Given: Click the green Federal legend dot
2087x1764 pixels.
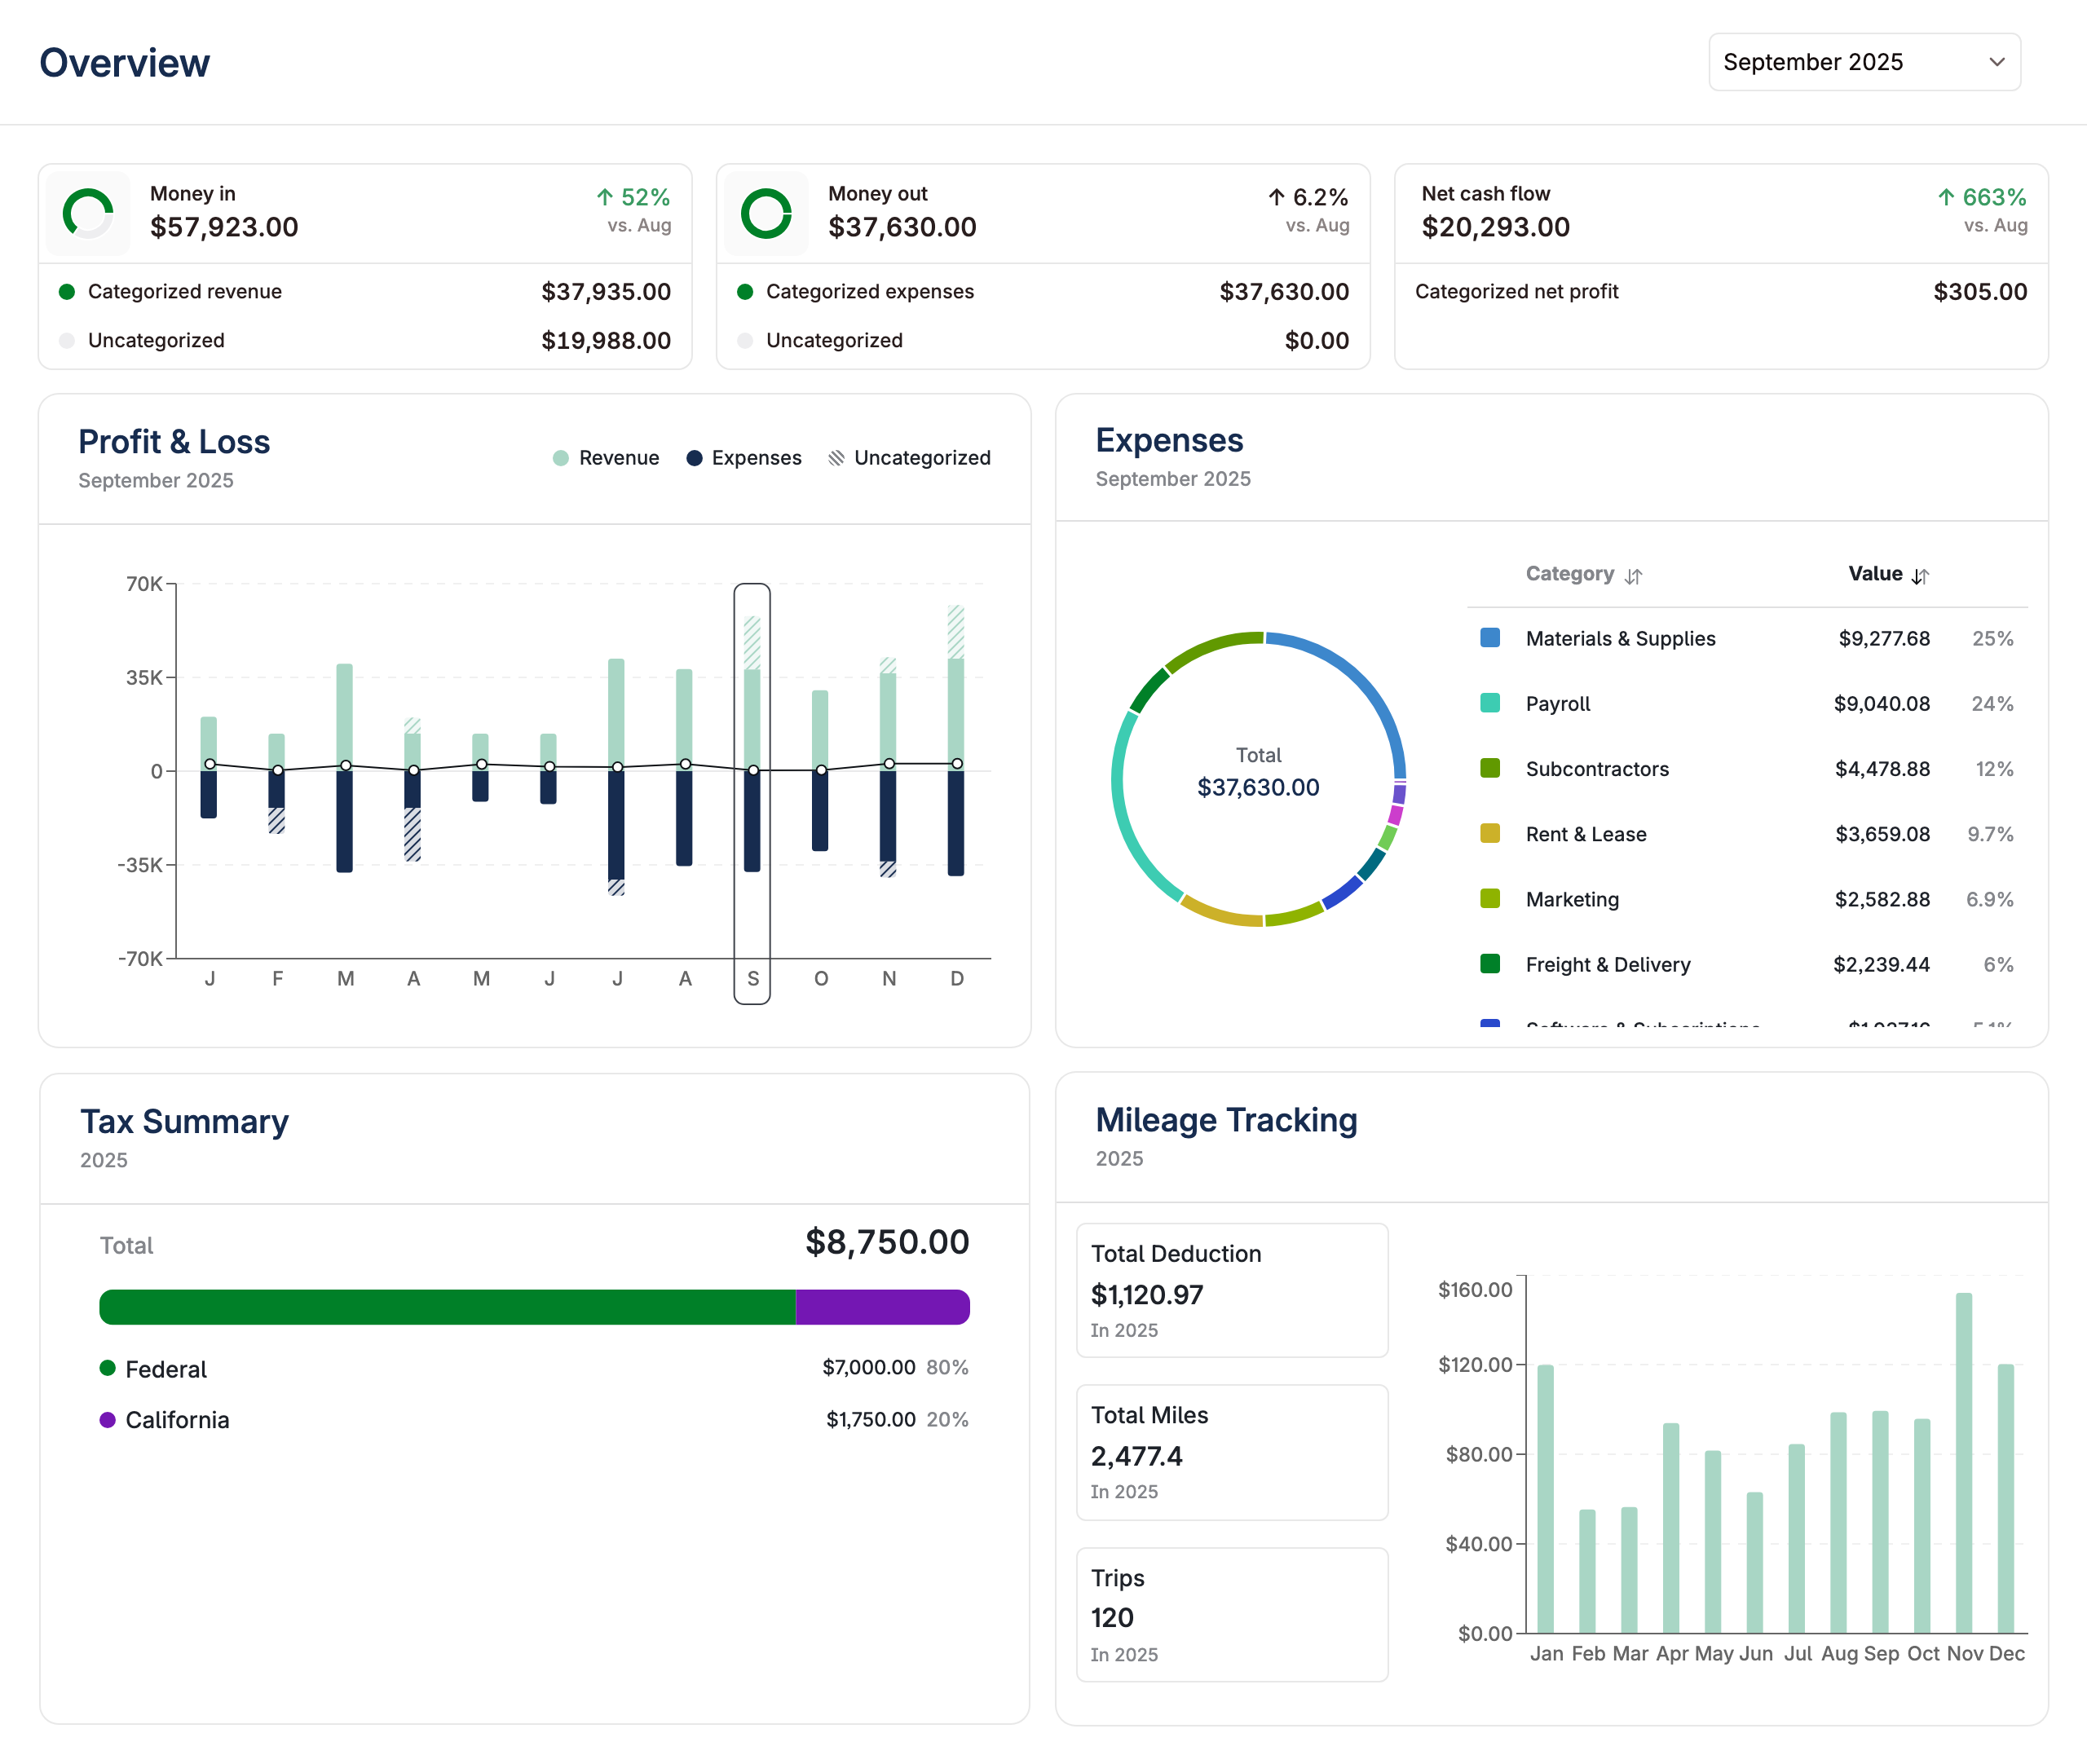Looking at the screenshot, I should pos(108,1368).
